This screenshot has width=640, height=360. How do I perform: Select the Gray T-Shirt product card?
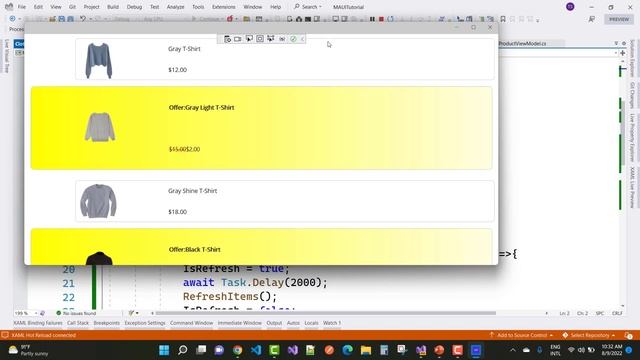pyautogui.click(x=284, y=59)
